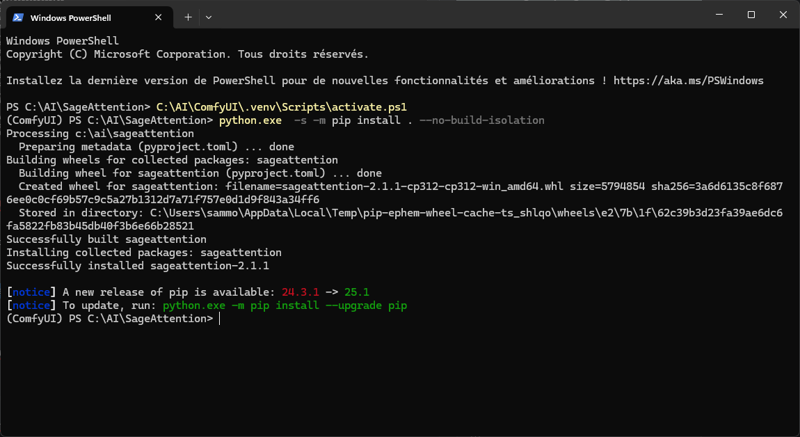Maximize the terminal window
Screen dimensions: 800x437
point(751,15)
